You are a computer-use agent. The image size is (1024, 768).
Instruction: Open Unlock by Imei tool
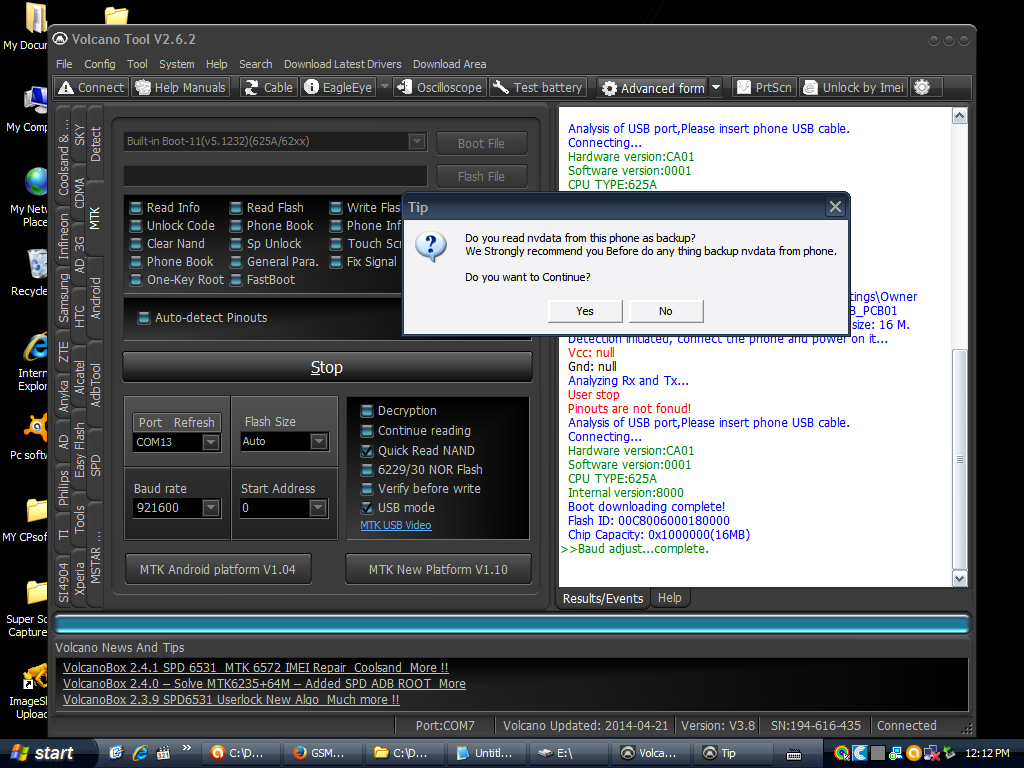[854, 88]
